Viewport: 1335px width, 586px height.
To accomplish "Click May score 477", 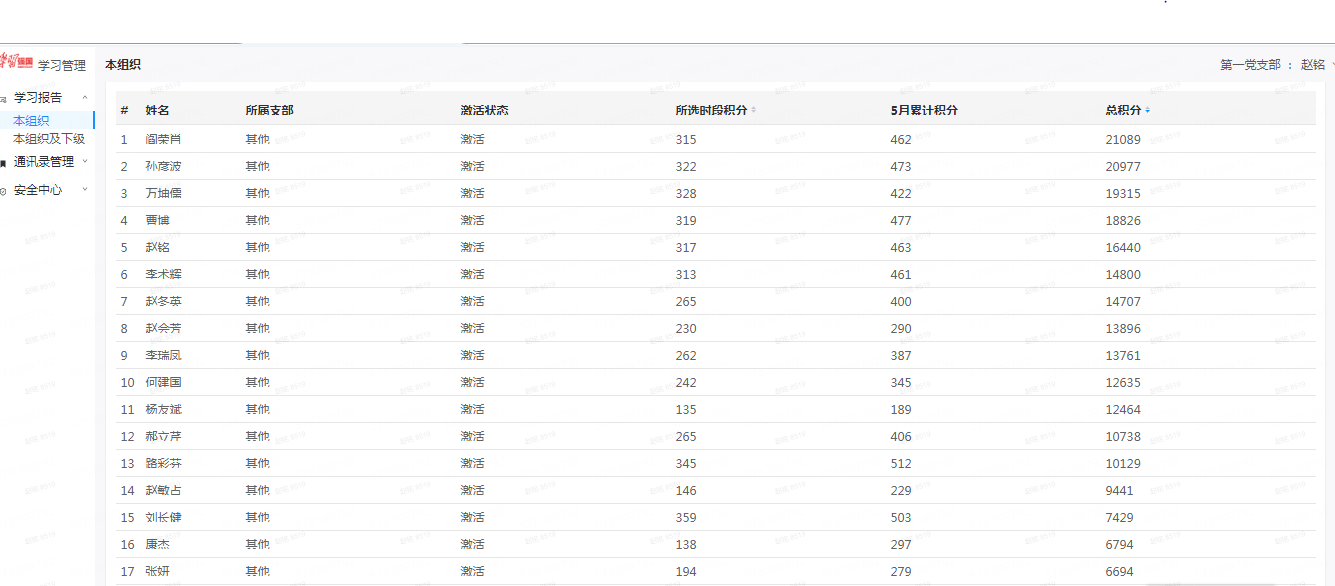I will pyautogui.click(x=901, y=221).
